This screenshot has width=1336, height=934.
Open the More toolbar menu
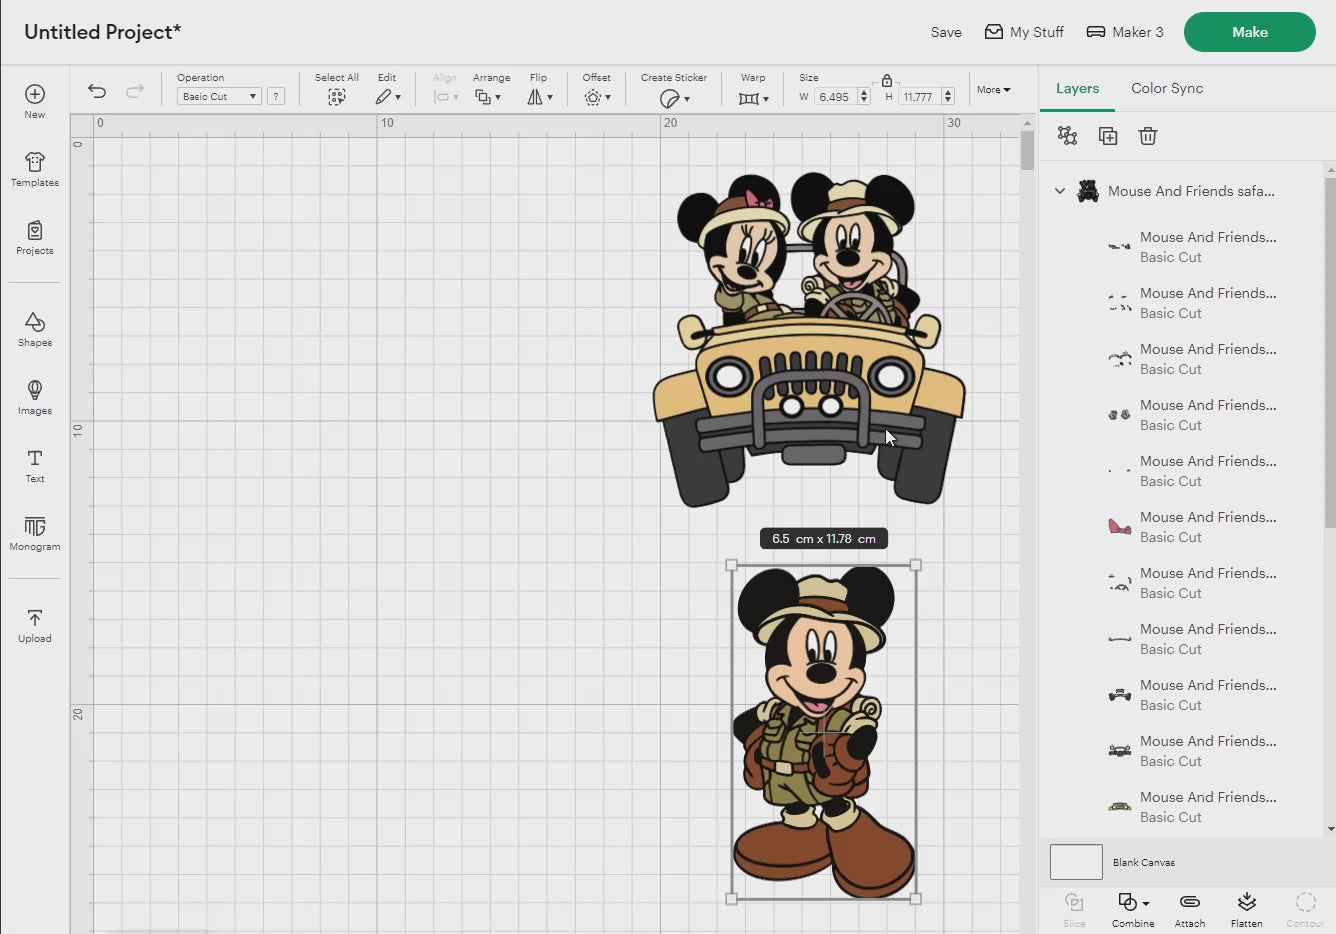994,90
